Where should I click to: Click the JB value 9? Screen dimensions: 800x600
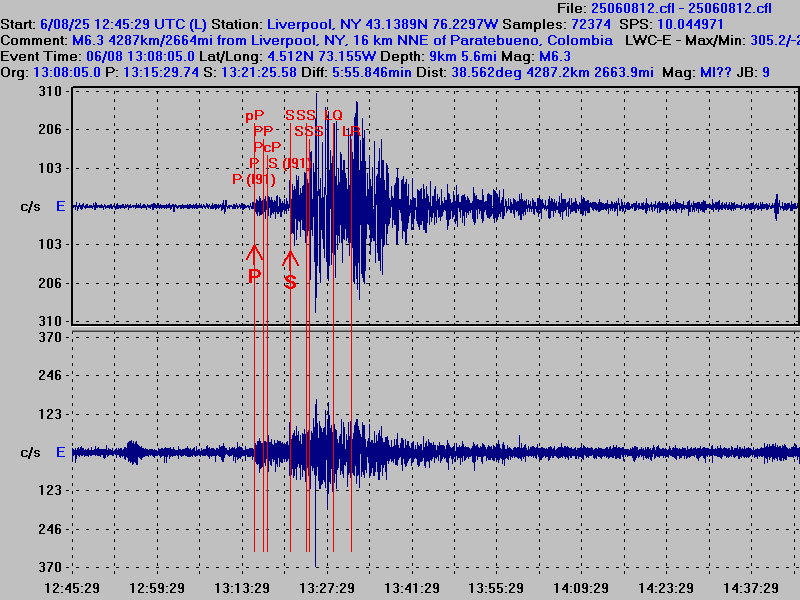pyautogui.click(x=766, y=72)
